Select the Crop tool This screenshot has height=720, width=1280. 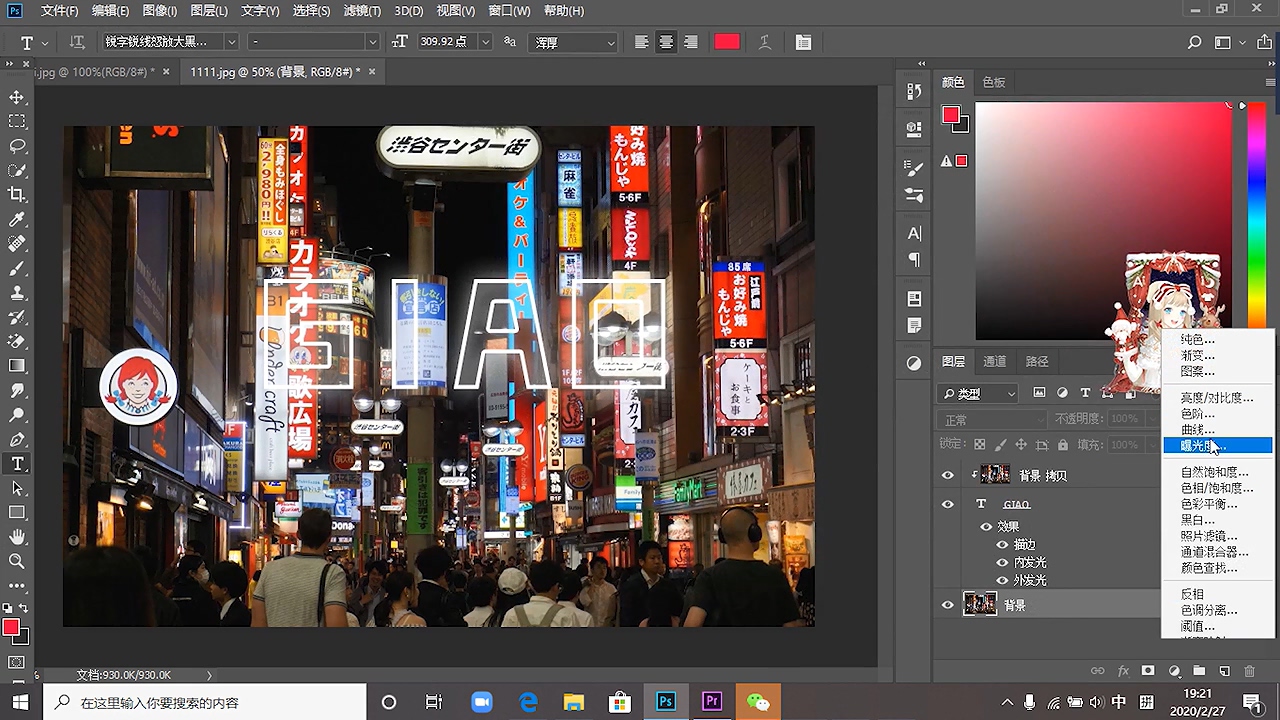click(17, 195)
